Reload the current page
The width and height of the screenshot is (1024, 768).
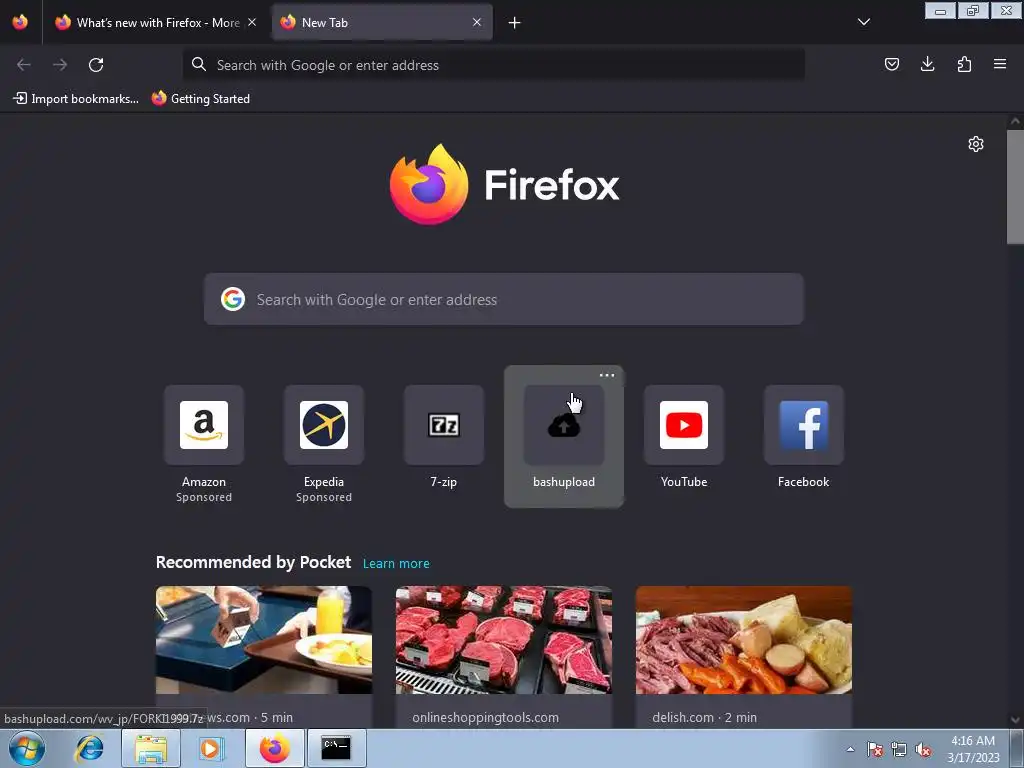pyautogui.click(x=96, y=65)
